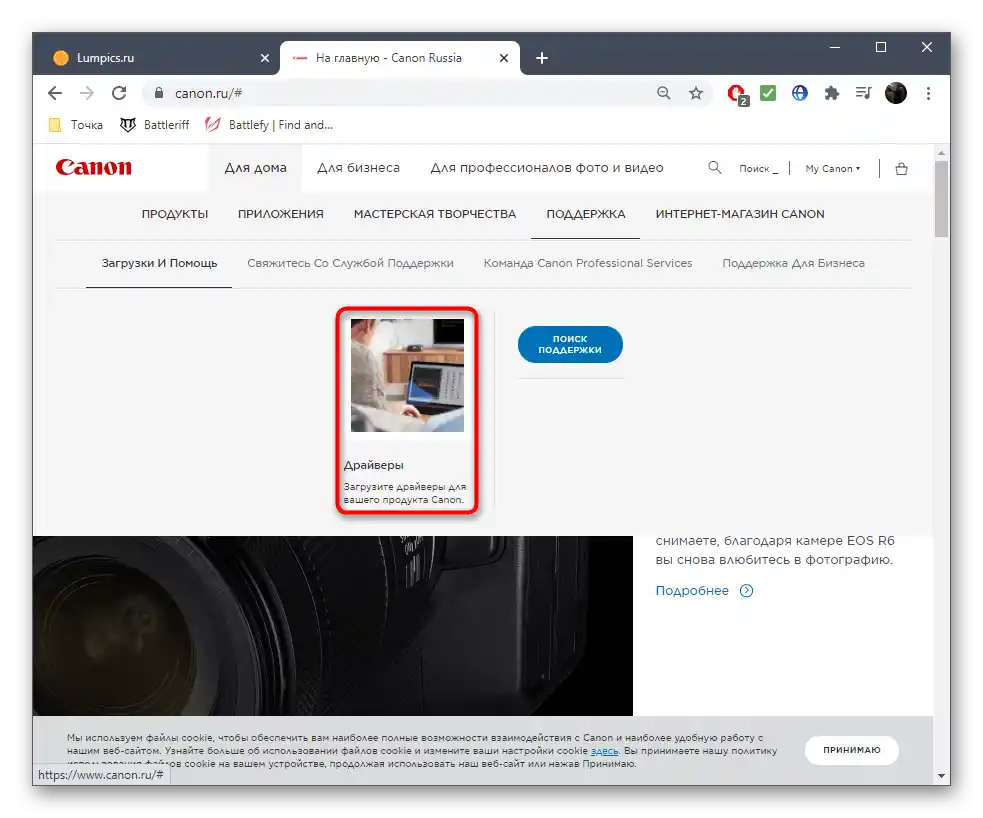
Task: Open Для профессионалов фото и видео
Action: pyautogui.click(x=547, y=168)
